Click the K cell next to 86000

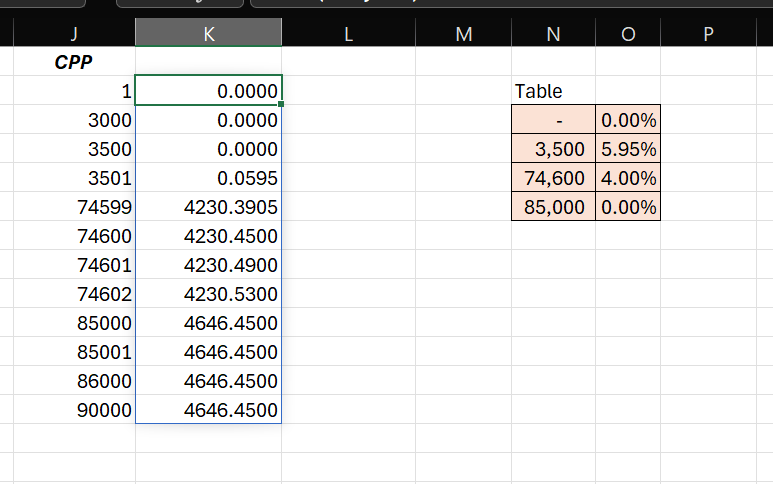tap(209, 380)
